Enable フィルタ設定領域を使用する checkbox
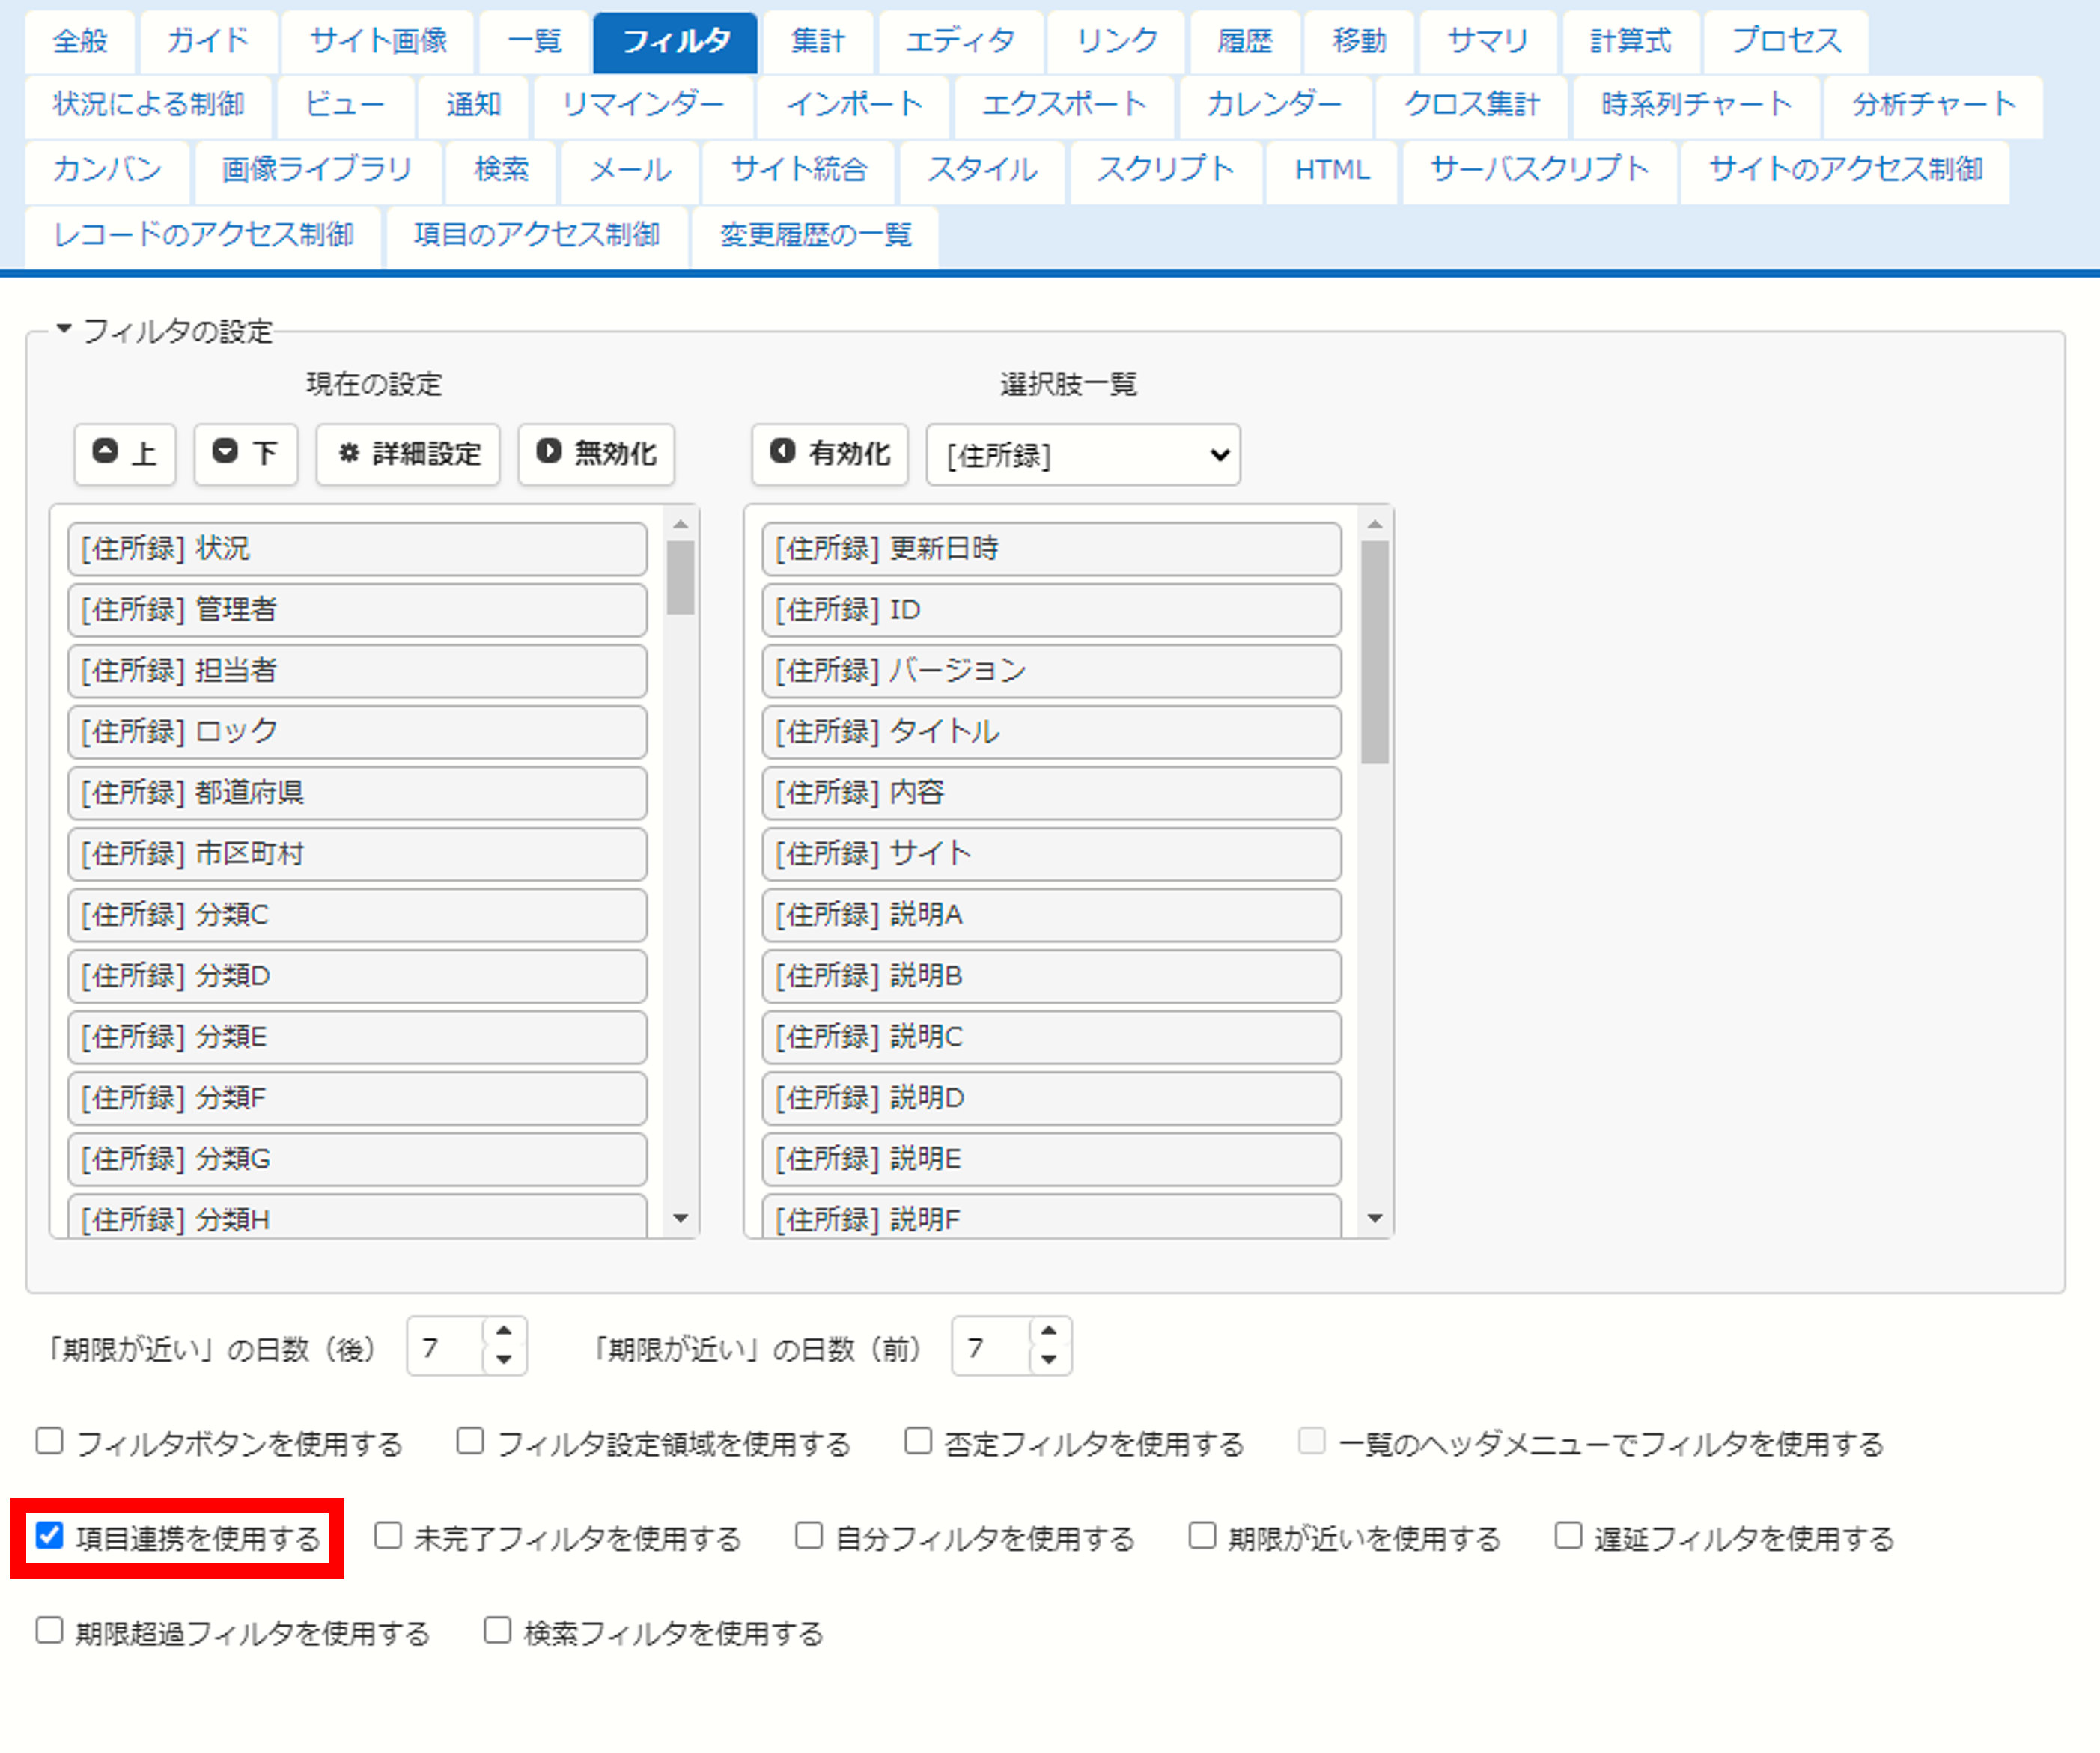This screenshot has height=1753, width=2100. (470, 1441)
